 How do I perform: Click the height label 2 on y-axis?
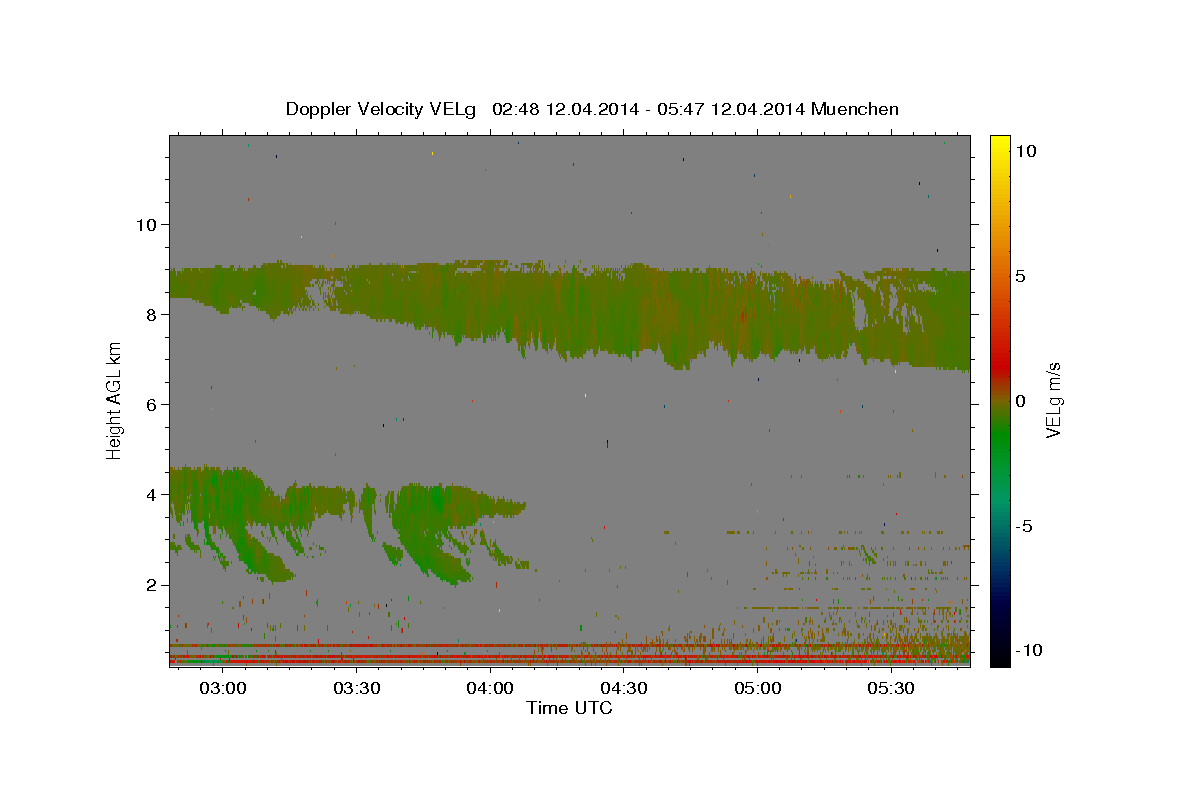click(152, 585)
